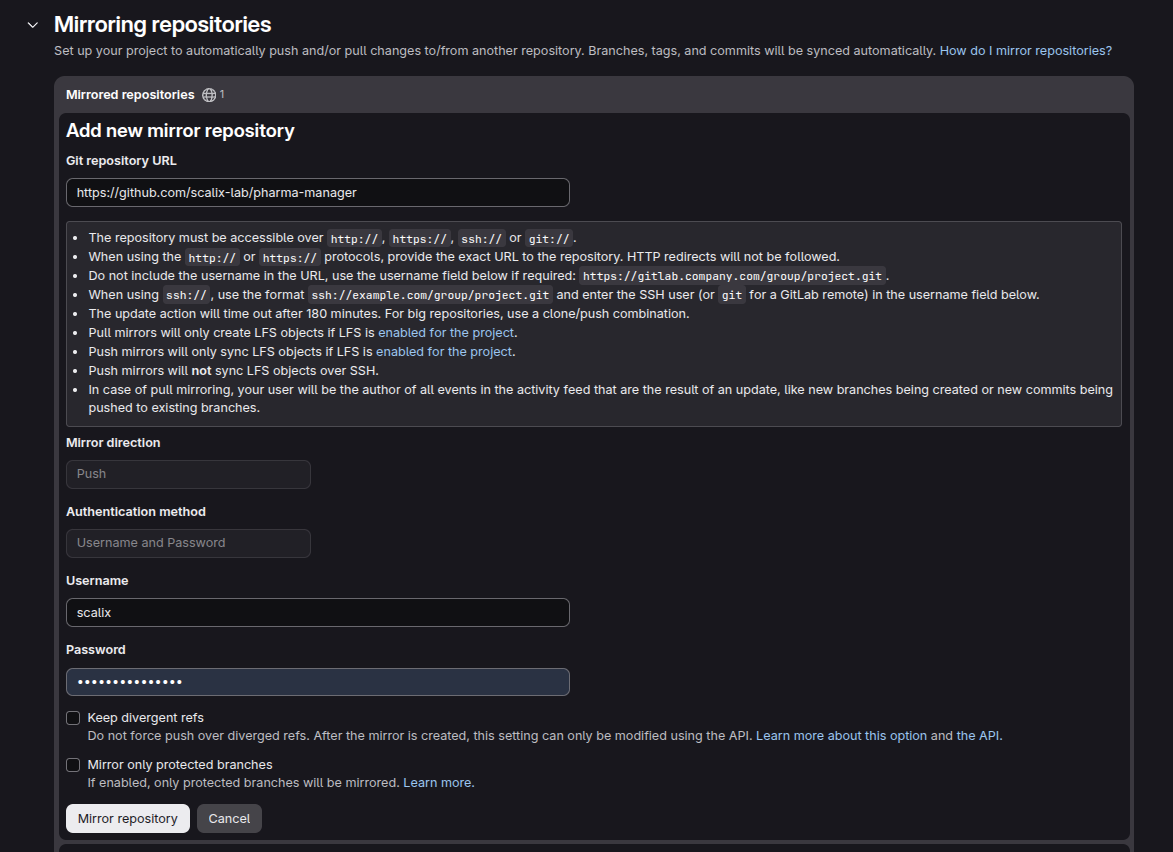1173x852 pixels.
Task: Cancel adding the new mirror
Action: [229, 818]
